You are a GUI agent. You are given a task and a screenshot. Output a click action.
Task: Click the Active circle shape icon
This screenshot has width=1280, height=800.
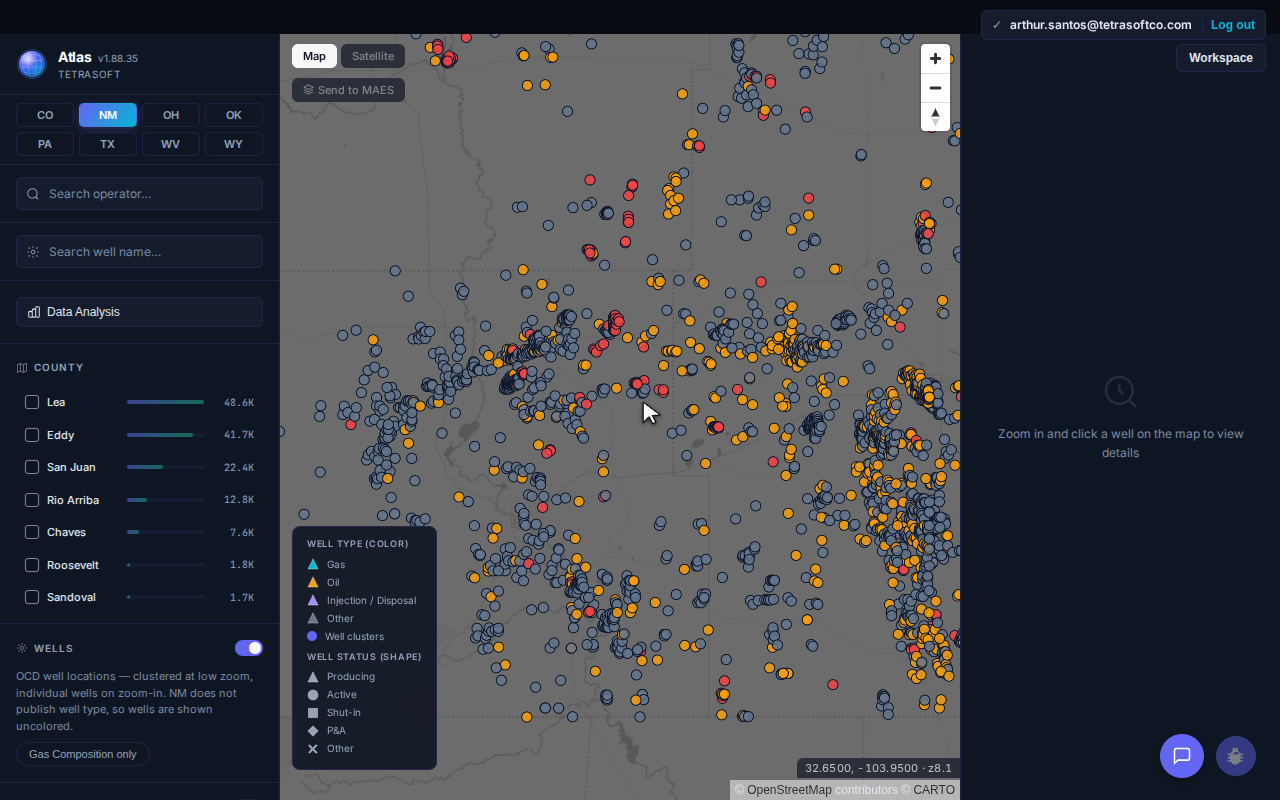(313, 694)
